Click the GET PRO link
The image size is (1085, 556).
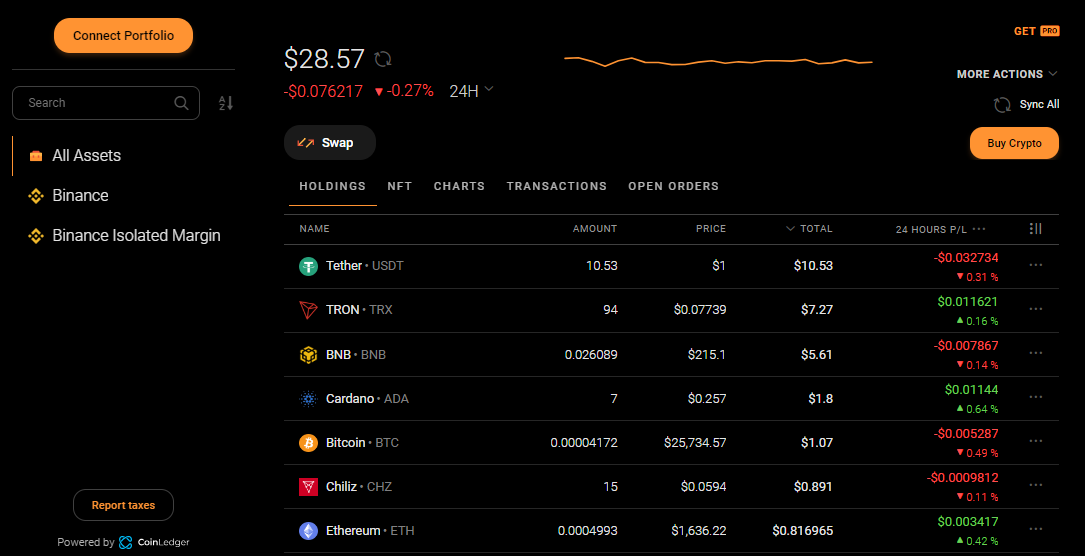coord(1037,31)
